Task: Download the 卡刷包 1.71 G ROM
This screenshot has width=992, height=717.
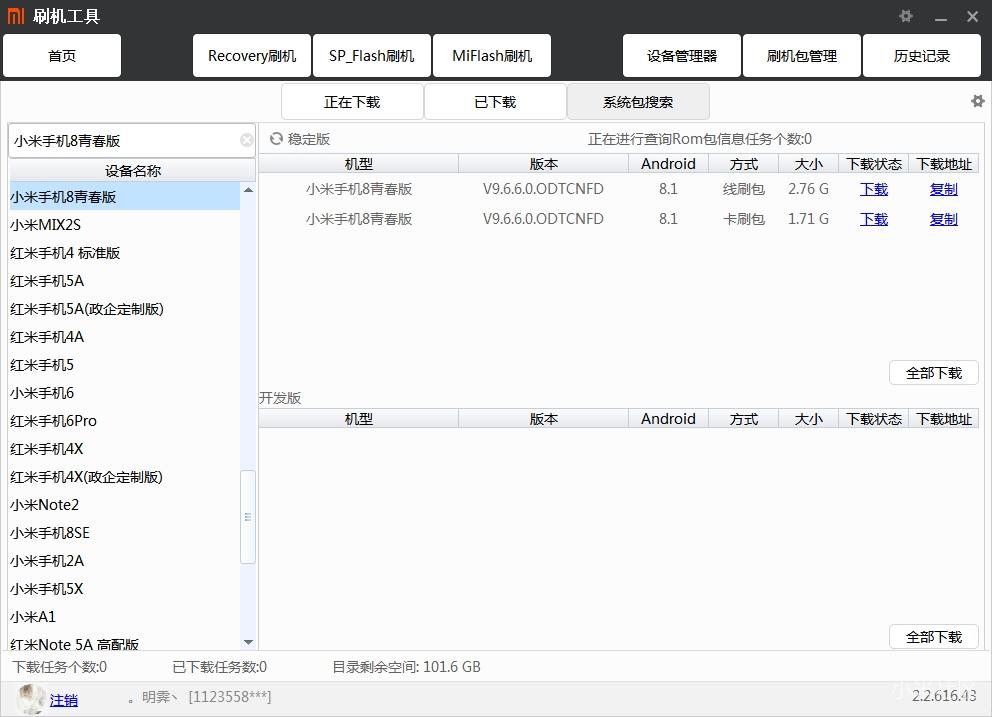Action: pos(874,219)
